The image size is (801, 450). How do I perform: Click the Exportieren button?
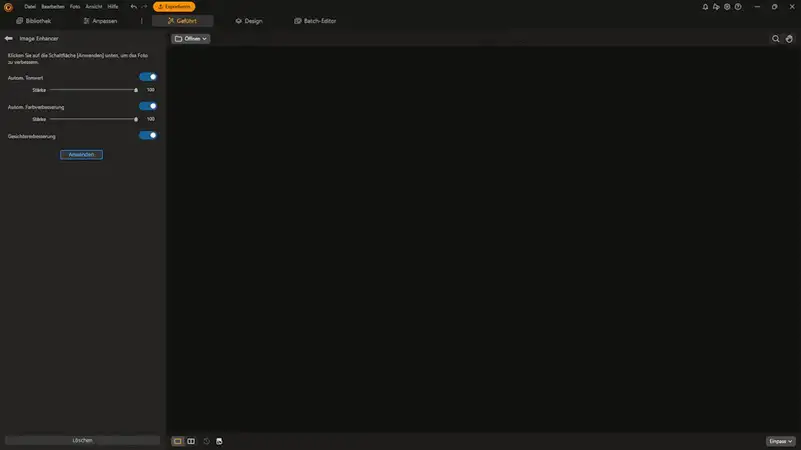coord(174,7)
